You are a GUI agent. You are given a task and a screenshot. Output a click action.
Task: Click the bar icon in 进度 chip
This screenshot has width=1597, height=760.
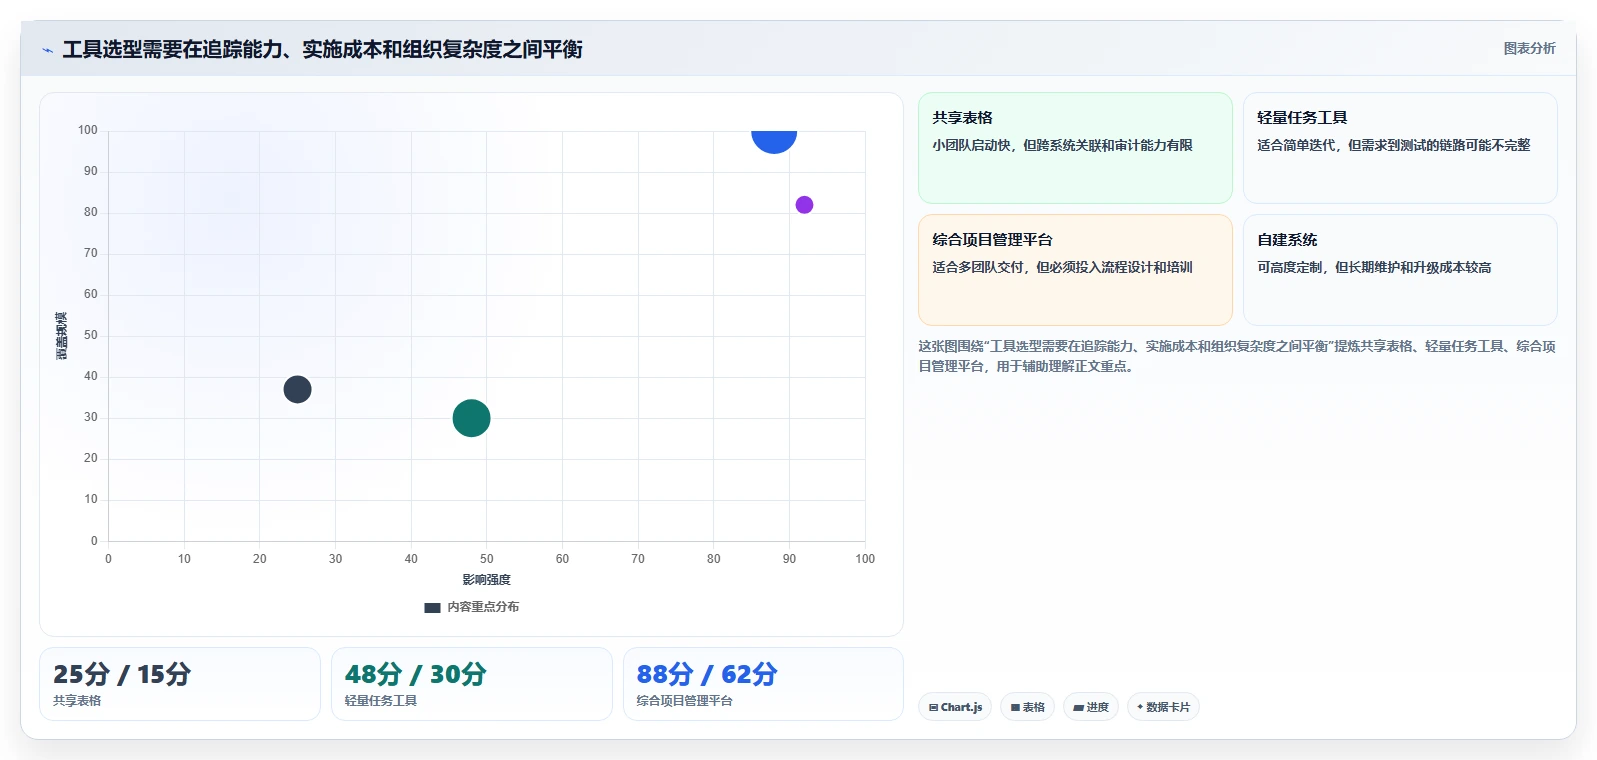[1079, 707]
